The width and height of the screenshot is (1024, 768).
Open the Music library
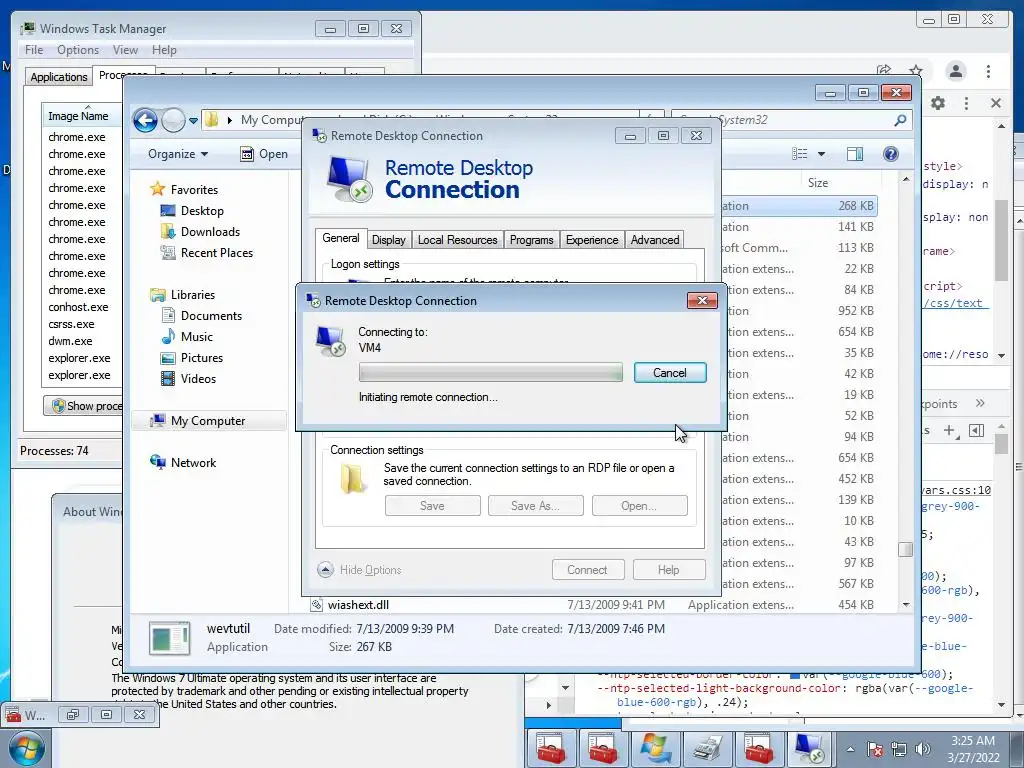pyautogui.click(x=197, y=336)
